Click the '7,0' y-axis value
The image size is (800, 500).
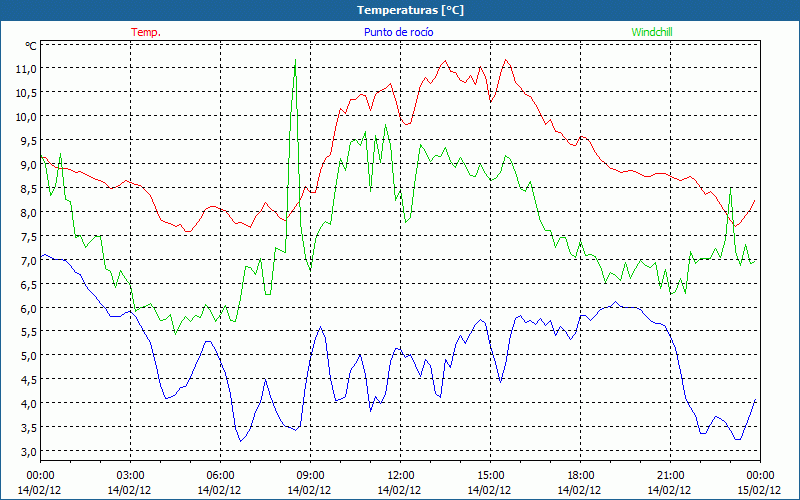point(28,261)
